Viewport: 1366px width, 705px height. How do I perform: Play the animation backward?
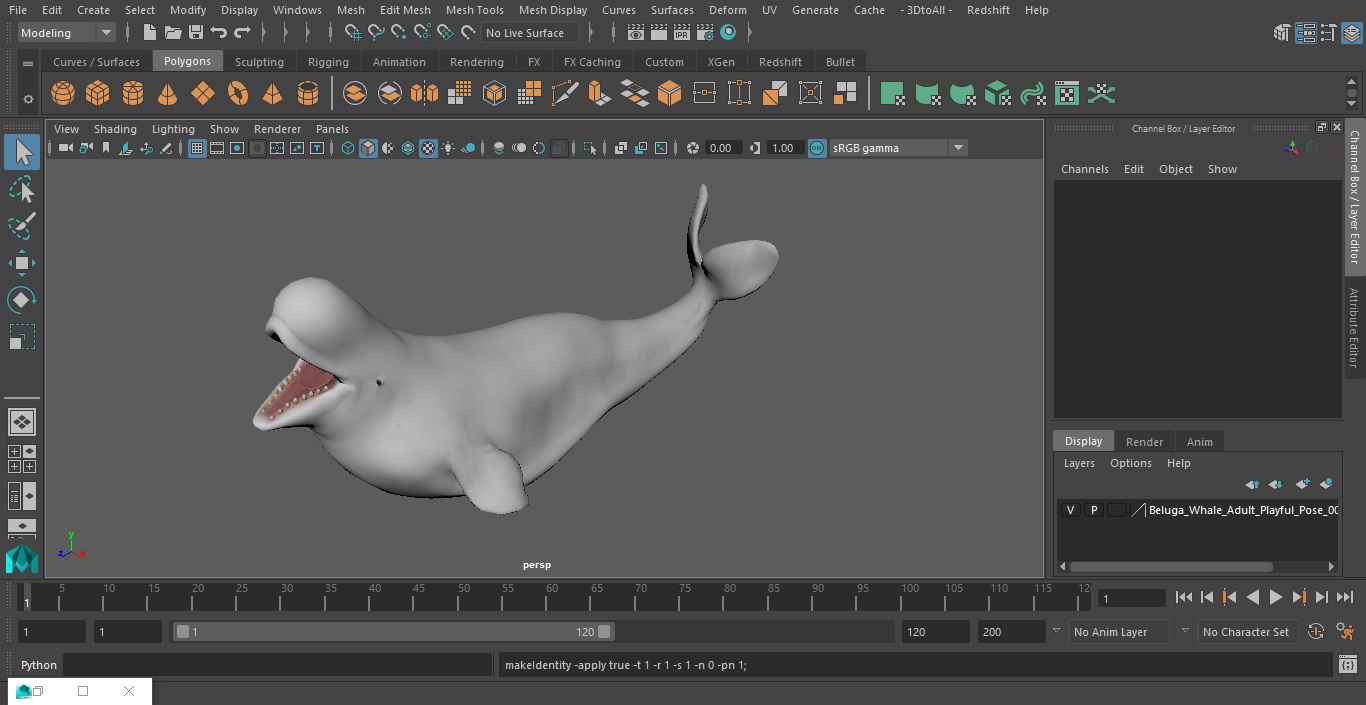point(1253,597)
